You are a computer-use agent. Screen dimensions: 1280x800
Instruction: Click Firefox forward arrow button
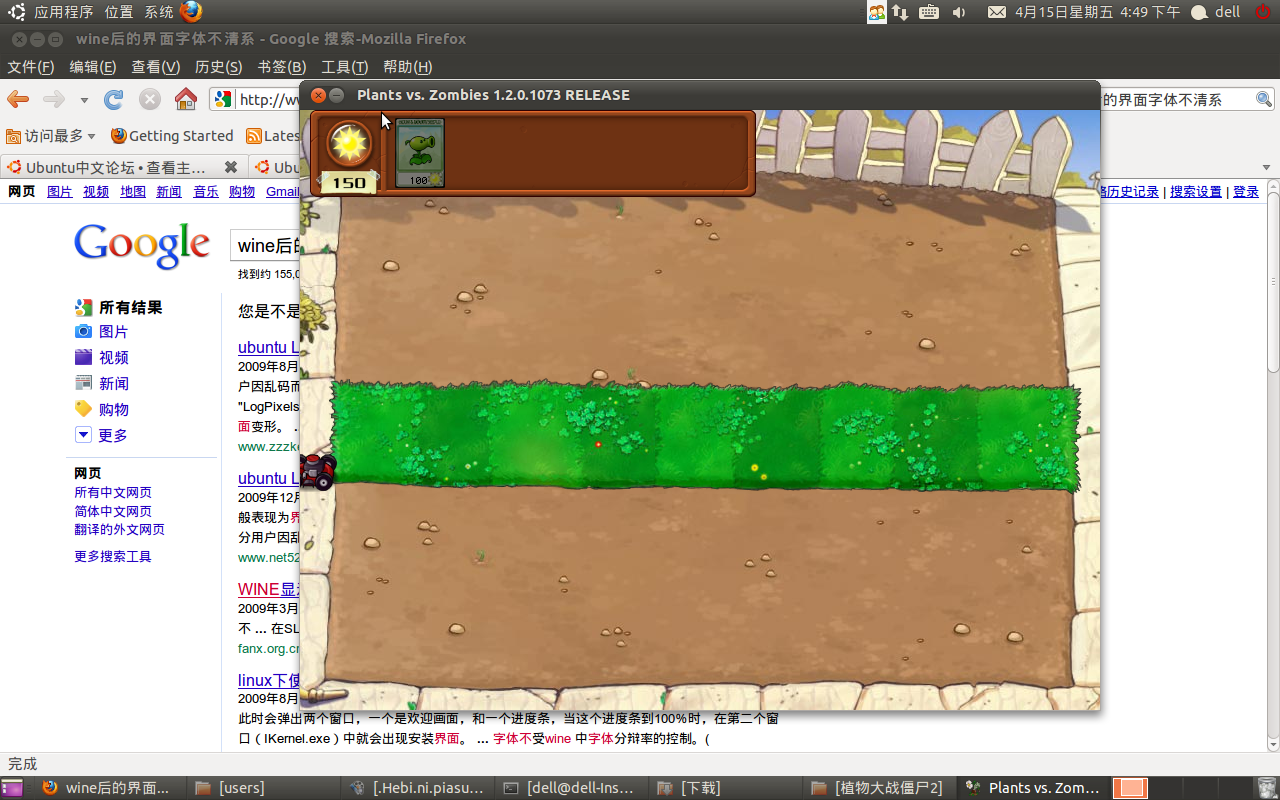(x=54, y=99)
